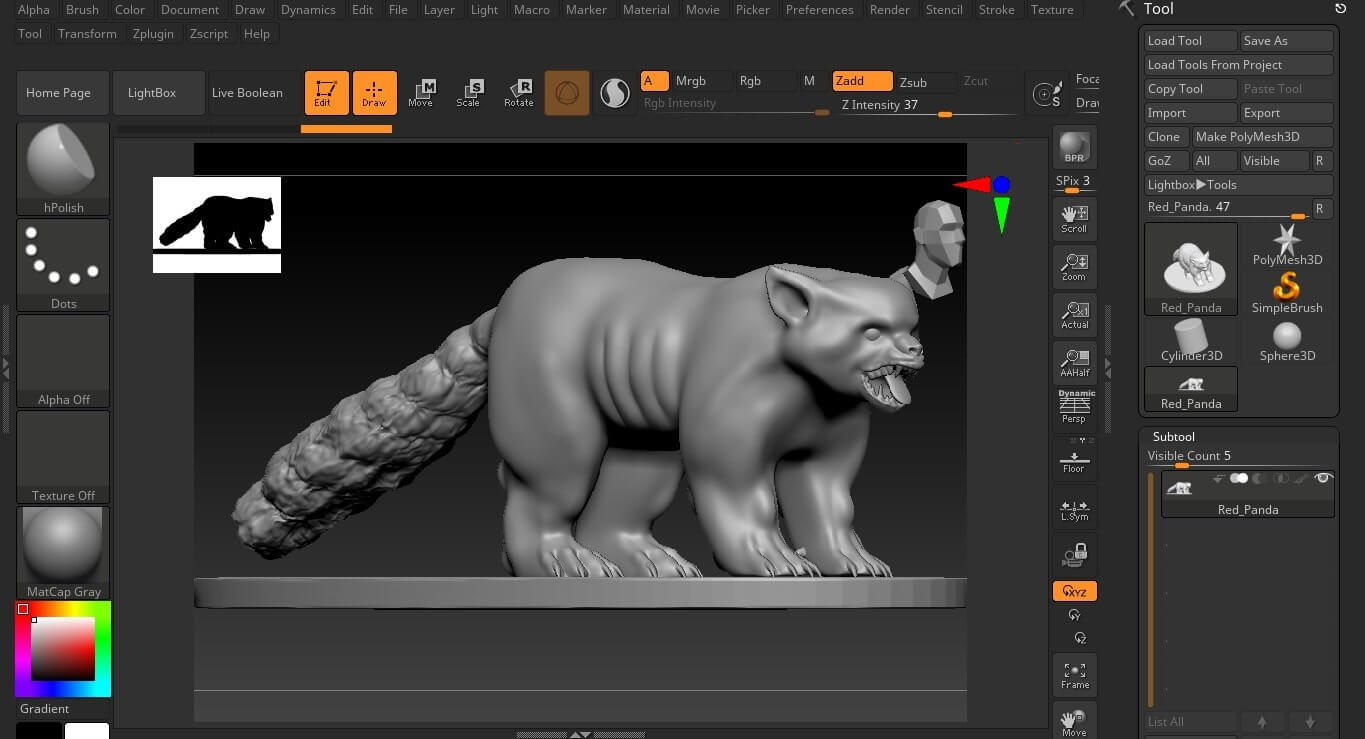This screenshot has height=739, width=1365.
Task: Select the Rotate transform tool
Action: coord(518,93)
